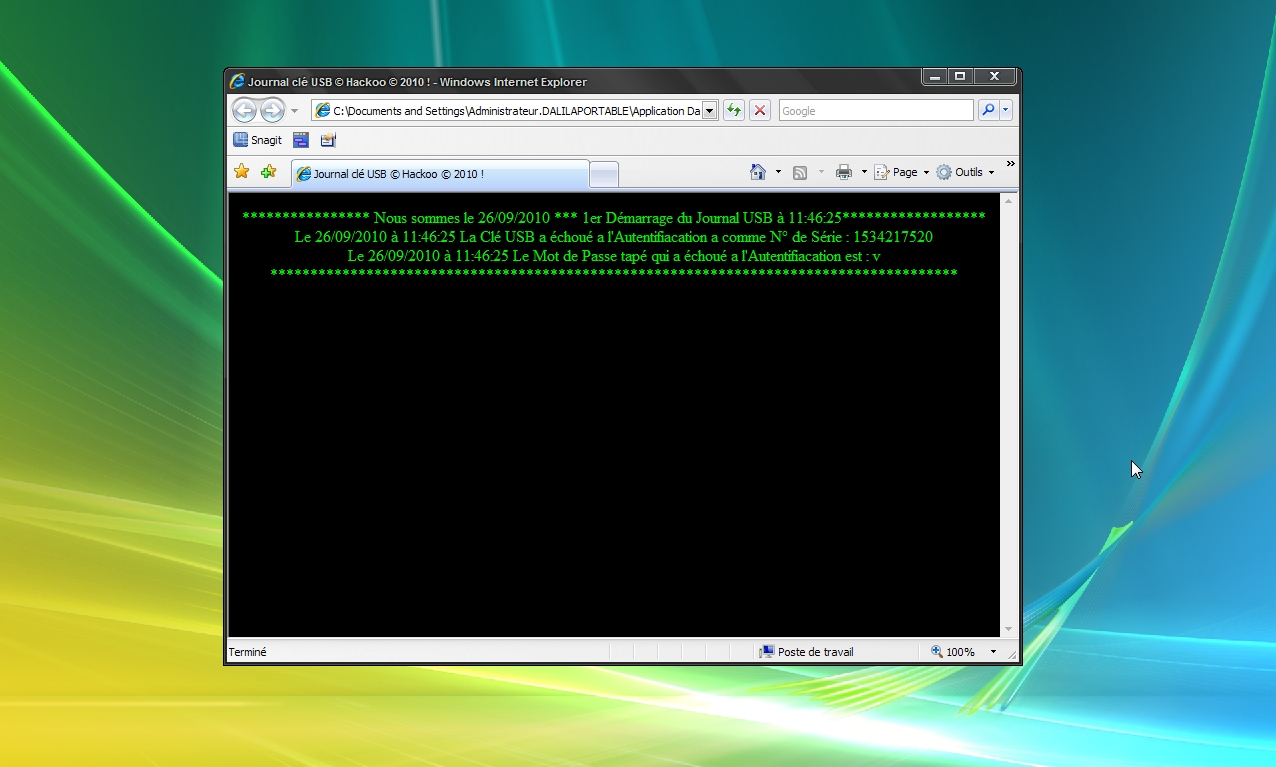This screenshot has height=767, width=1276.
Task: Open the Outils menu
Action: [966, 172]
